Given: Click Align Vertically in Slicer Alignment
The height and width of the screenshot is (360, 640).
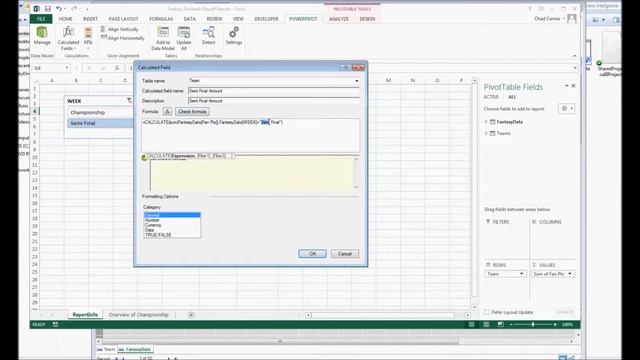Looking at the screenshot, I should pos(120,29).
